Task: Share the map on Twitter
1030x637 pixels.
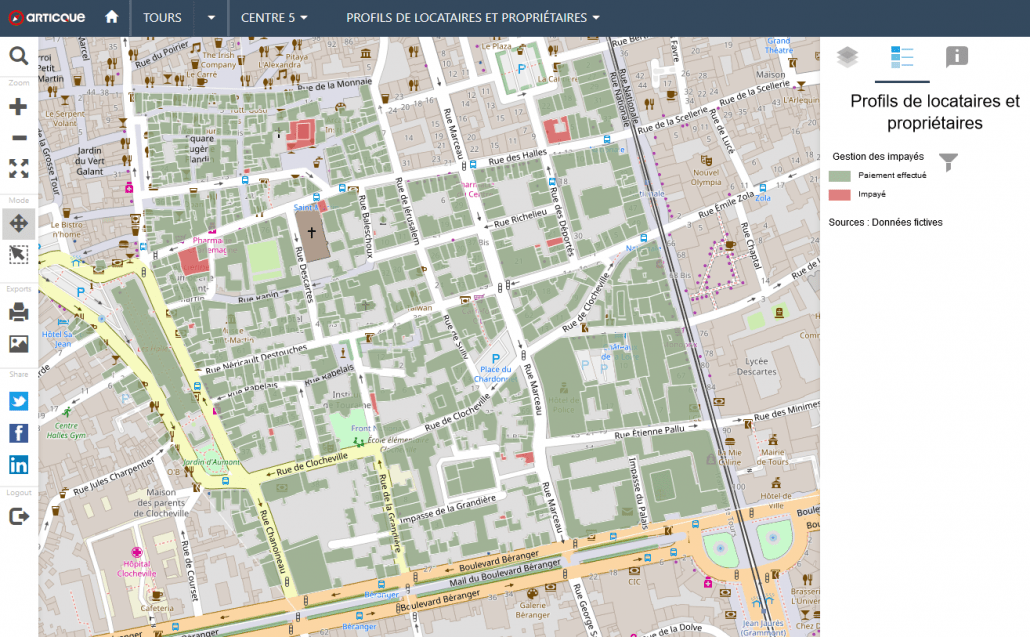Action: (18, 401)
